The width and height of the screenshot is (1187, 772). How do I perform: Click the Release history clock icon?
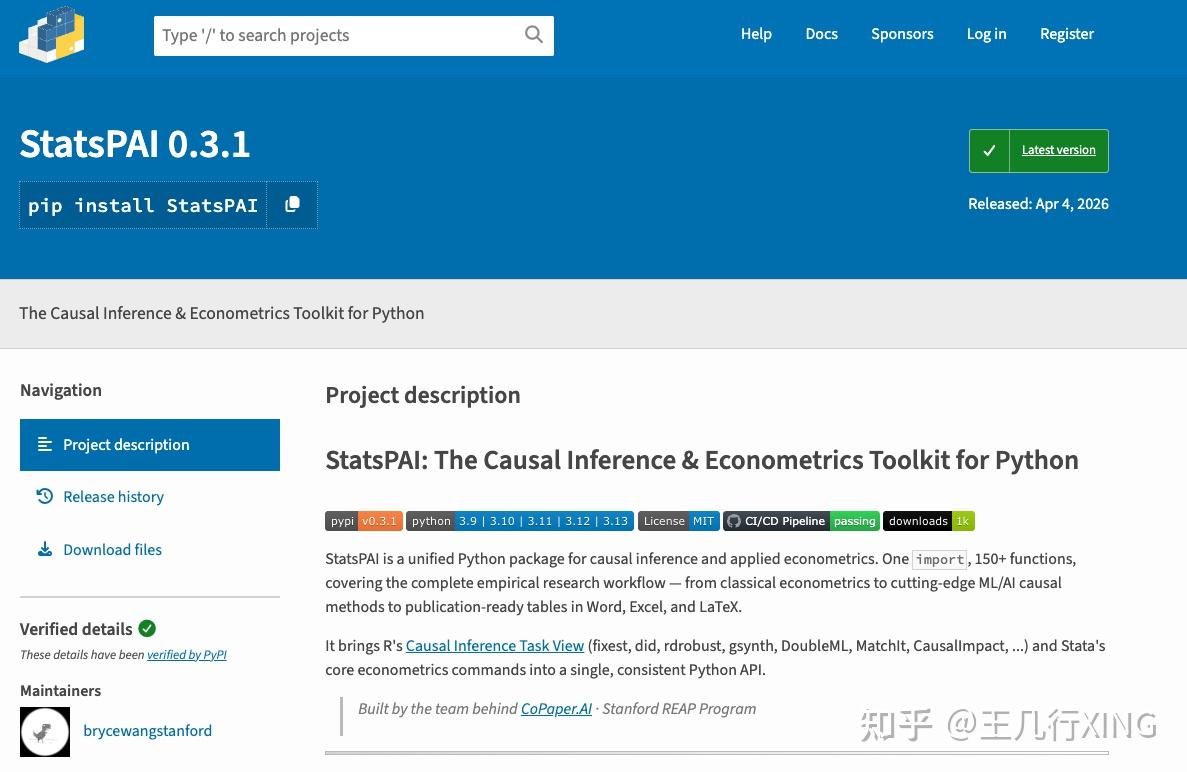[45, 497]
